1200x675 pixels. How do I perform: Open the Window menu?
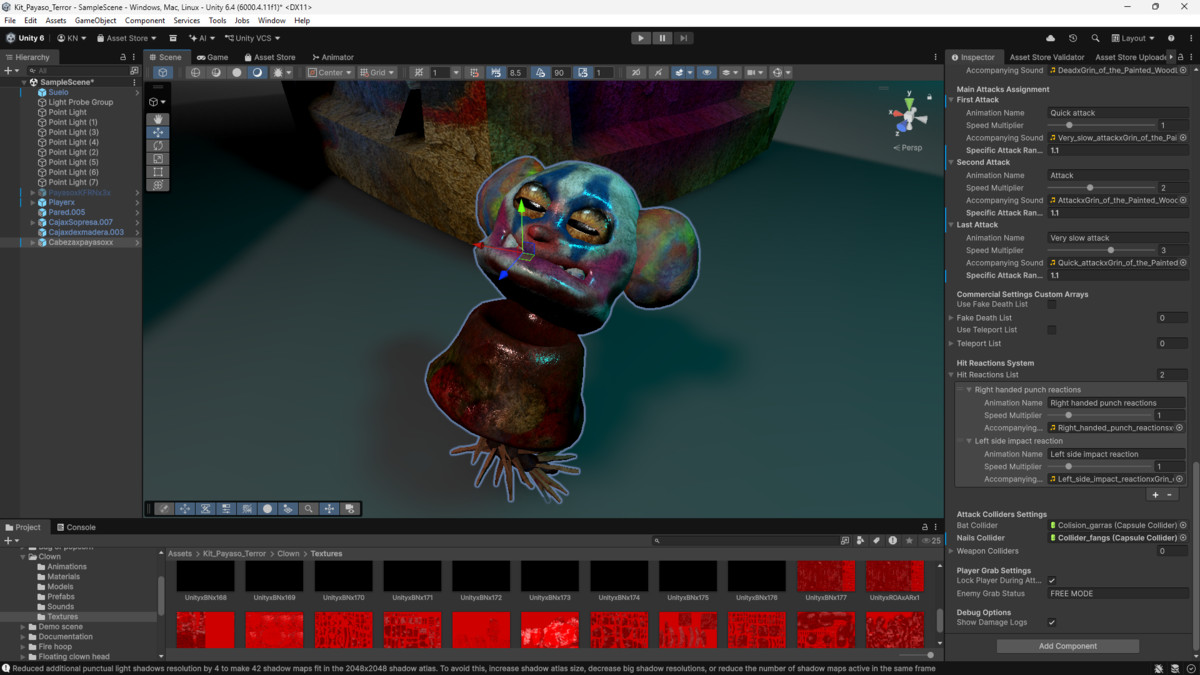coord(271,20)
